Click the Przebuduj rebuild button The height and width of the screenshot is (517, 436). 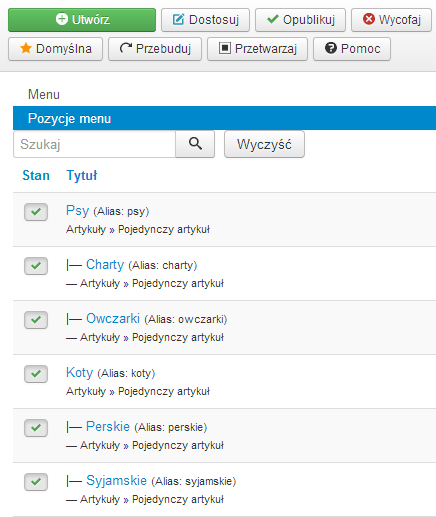[155, 49]
